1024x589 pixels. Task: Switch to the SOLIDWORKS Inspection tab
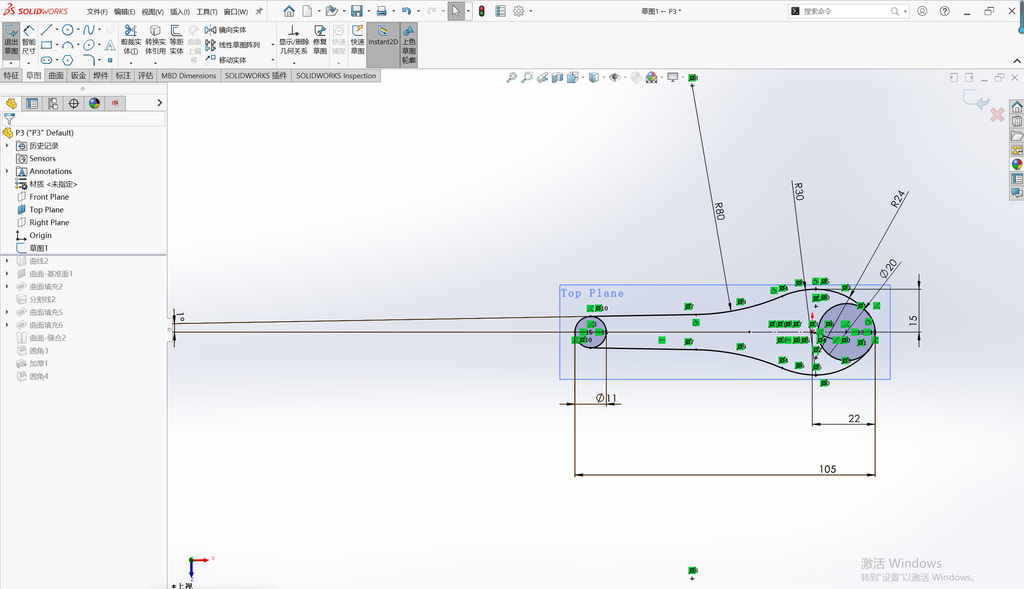336,76
